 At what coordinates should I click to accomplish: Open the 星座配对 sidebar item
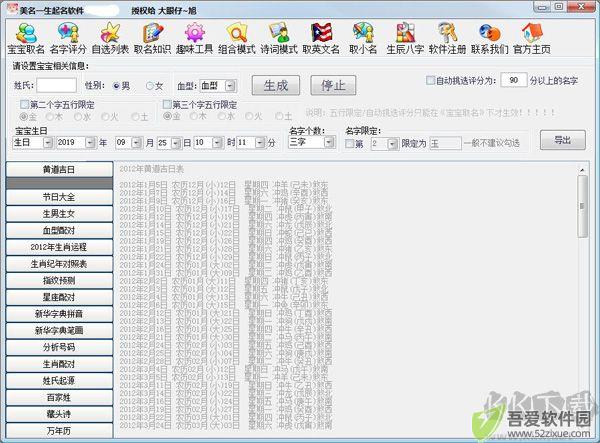click(59, 297)
